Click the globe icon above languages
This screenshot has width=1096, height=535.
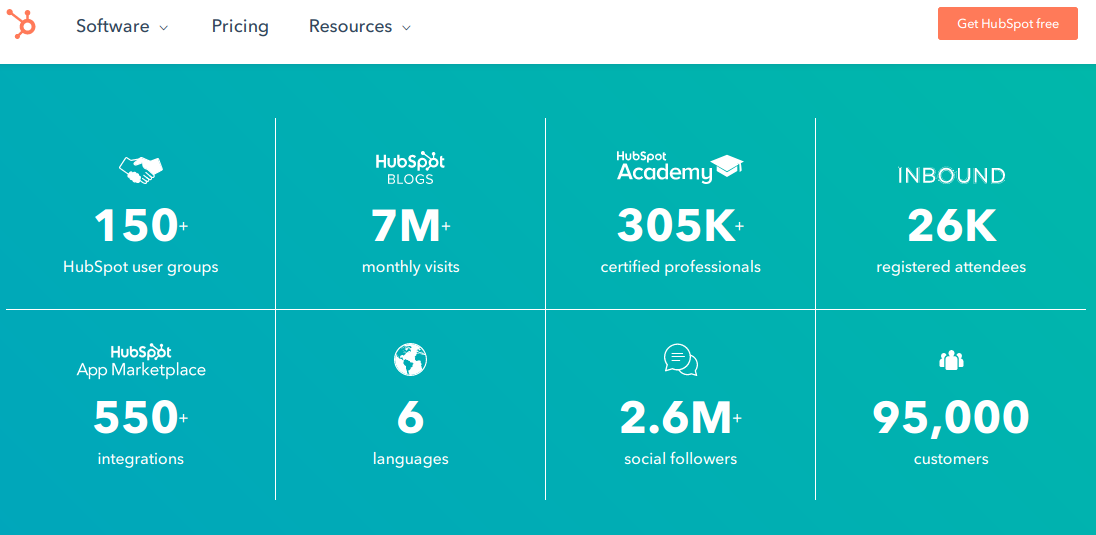pyautogui.click(x=410, y=359)
